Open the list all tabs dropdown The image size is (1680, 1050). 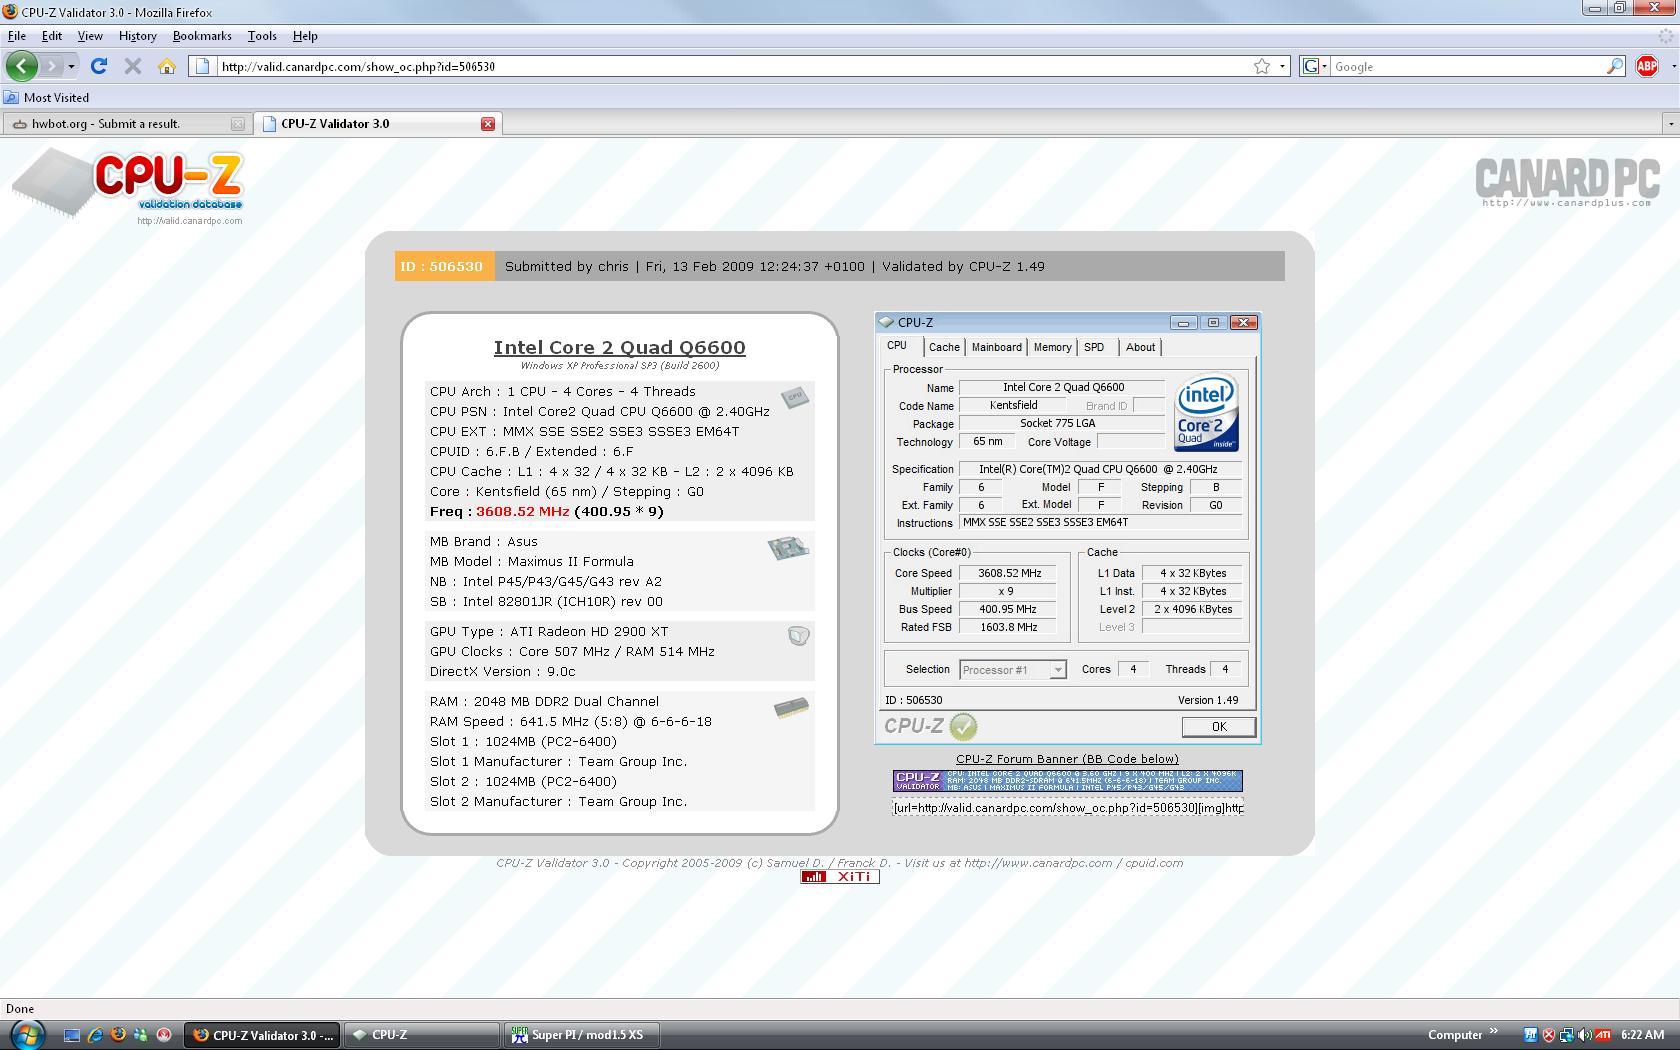1670,124
